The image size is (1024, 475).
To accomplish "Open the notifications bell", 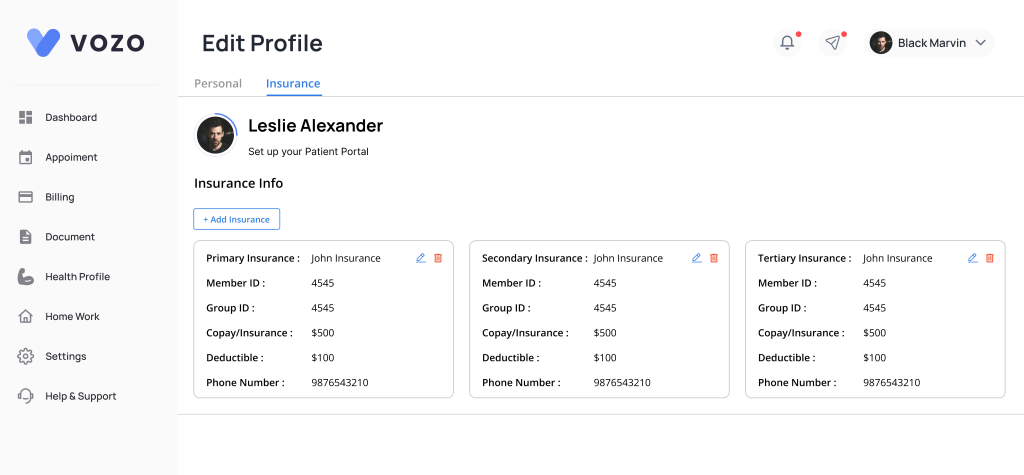I will (788, 42).
